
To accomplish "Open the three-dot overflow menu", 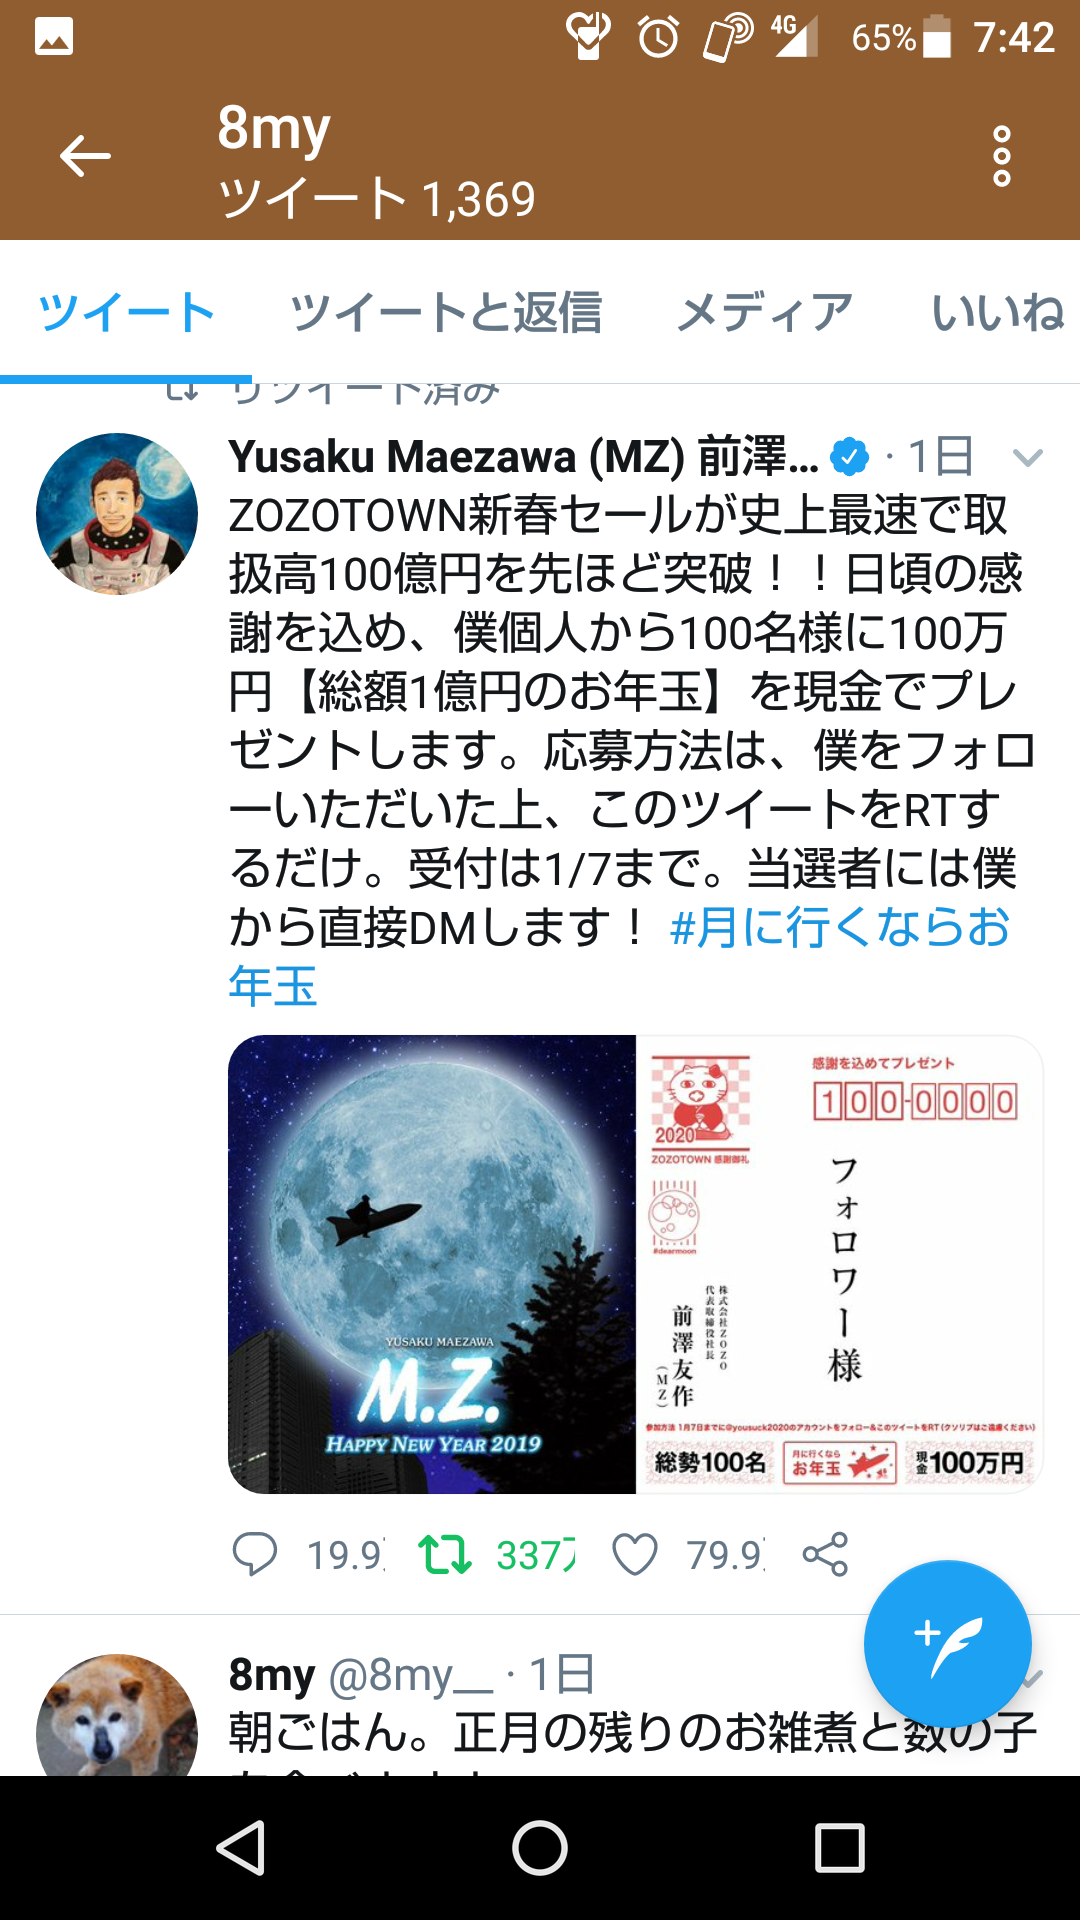I will coord(1002,157).
